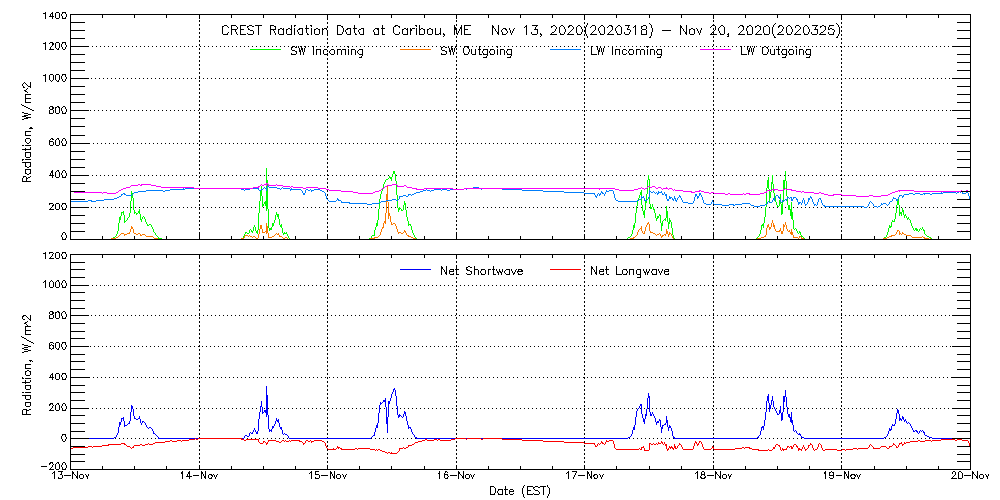Click the Net Shortwave legend label
1000x500 pixels.
click(483, 271)
